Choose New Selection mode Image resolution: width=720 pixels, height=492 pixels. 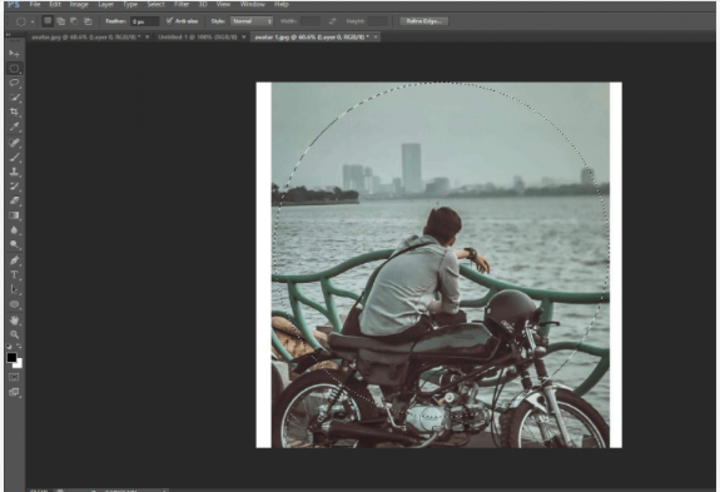47,21
